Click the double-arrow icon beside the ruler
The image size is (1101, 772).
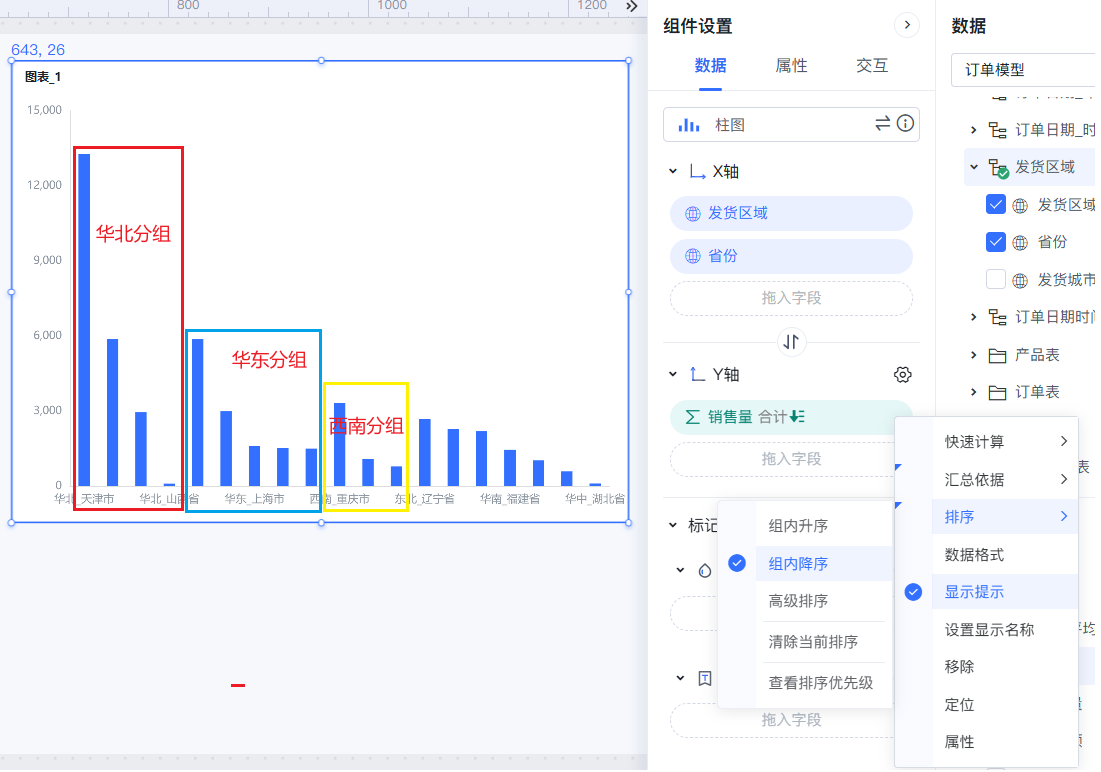point(632,6)
